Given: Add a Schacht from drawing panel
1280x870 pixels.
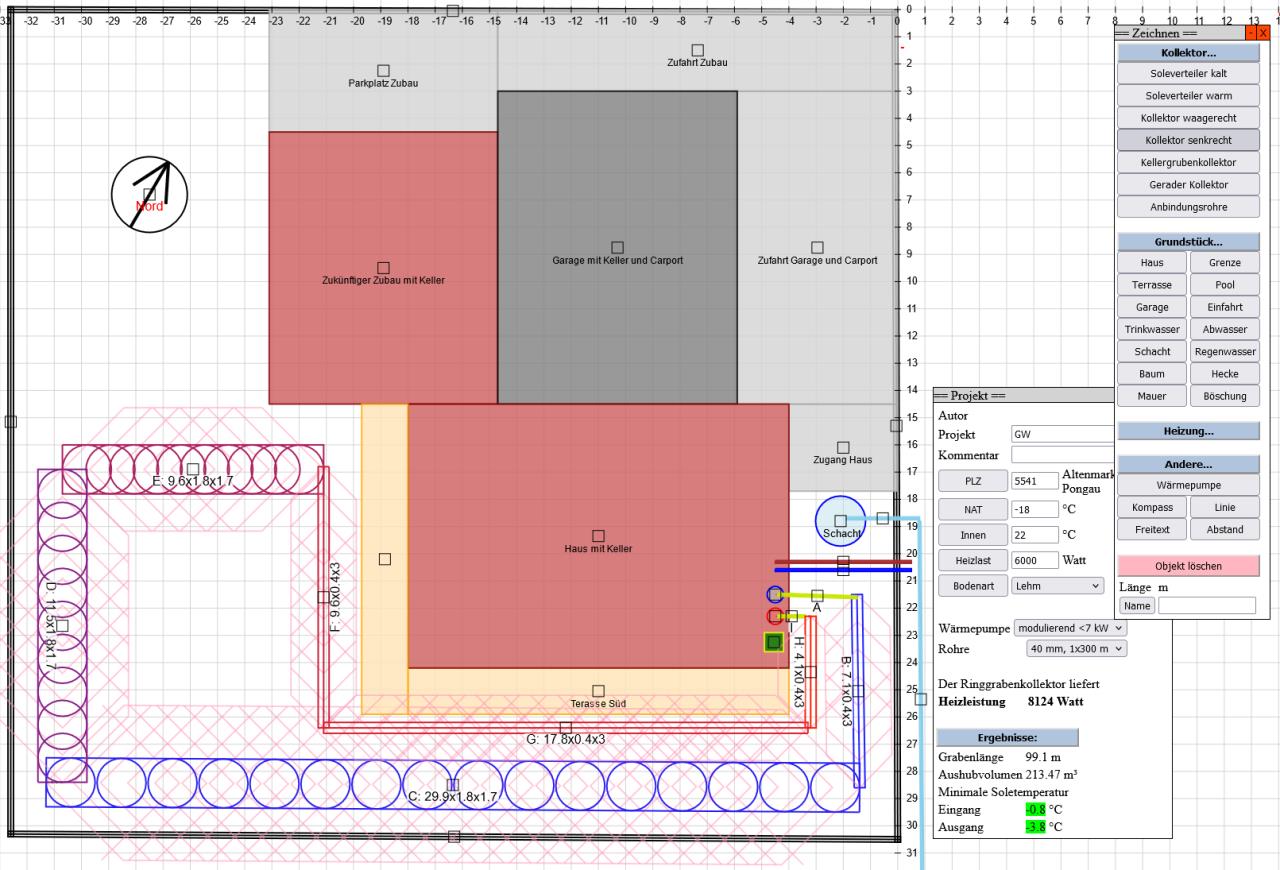Looking at the screenshot, I should point(1152,352).
